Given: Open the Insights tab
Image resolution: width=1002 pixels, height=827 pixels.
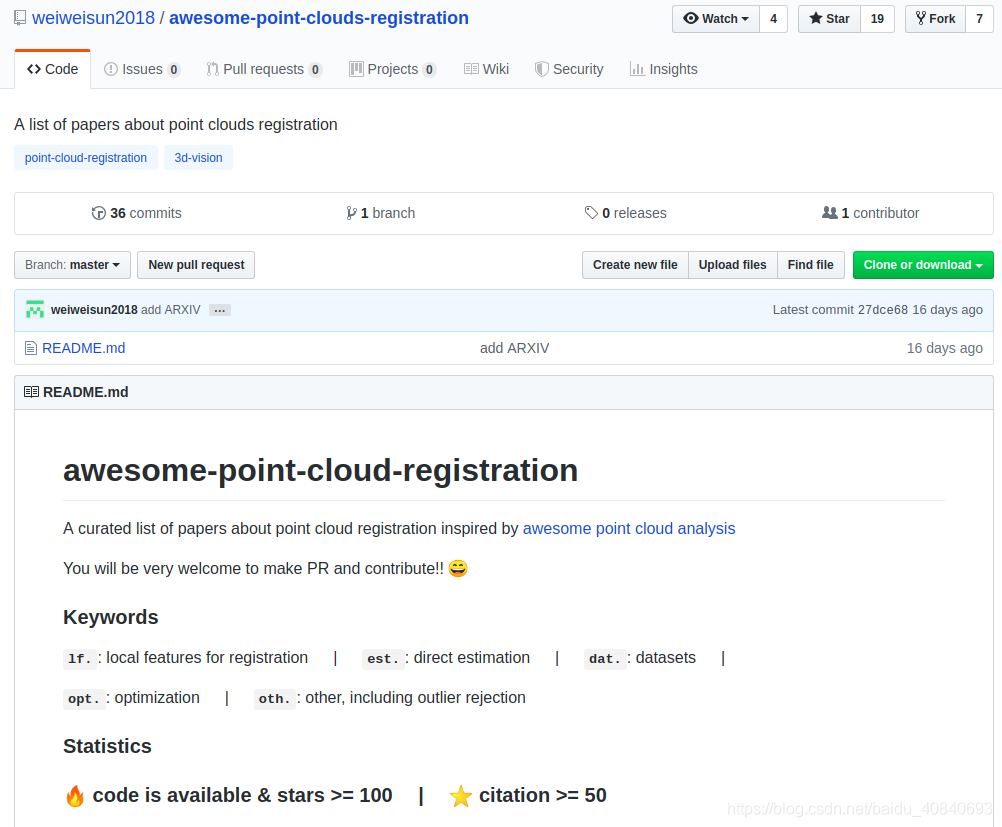Looking at the screenshot, I should click(663, 69).
